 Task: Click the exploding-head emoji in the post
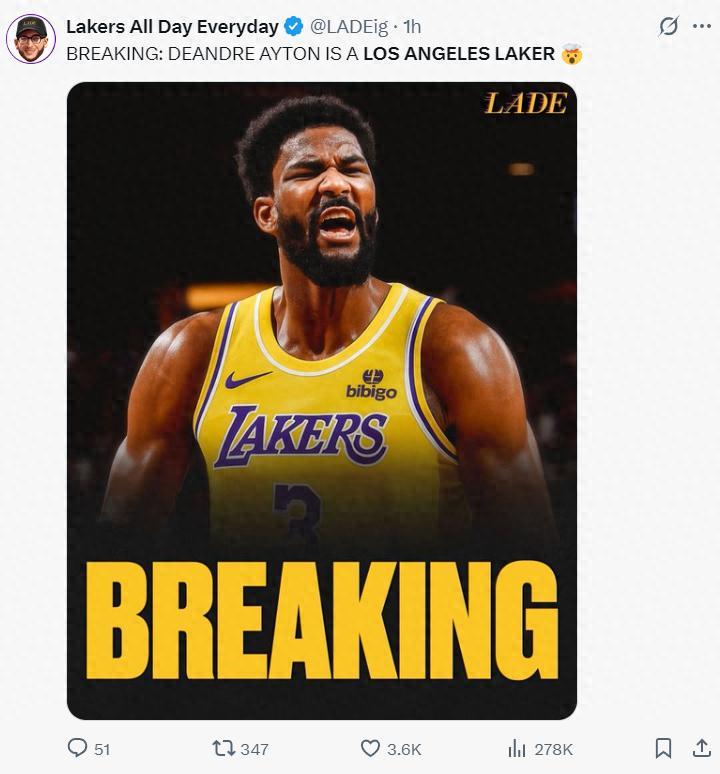572,54
